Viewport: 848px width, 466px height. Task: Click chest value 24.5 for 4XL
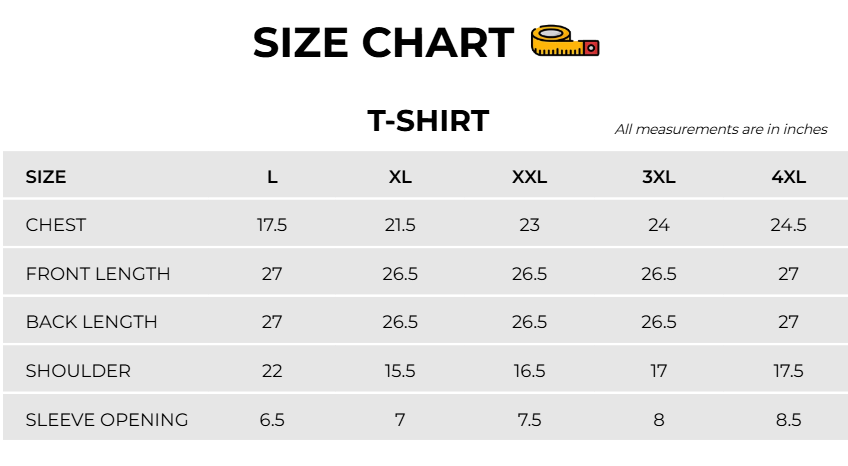click(789, 225)
